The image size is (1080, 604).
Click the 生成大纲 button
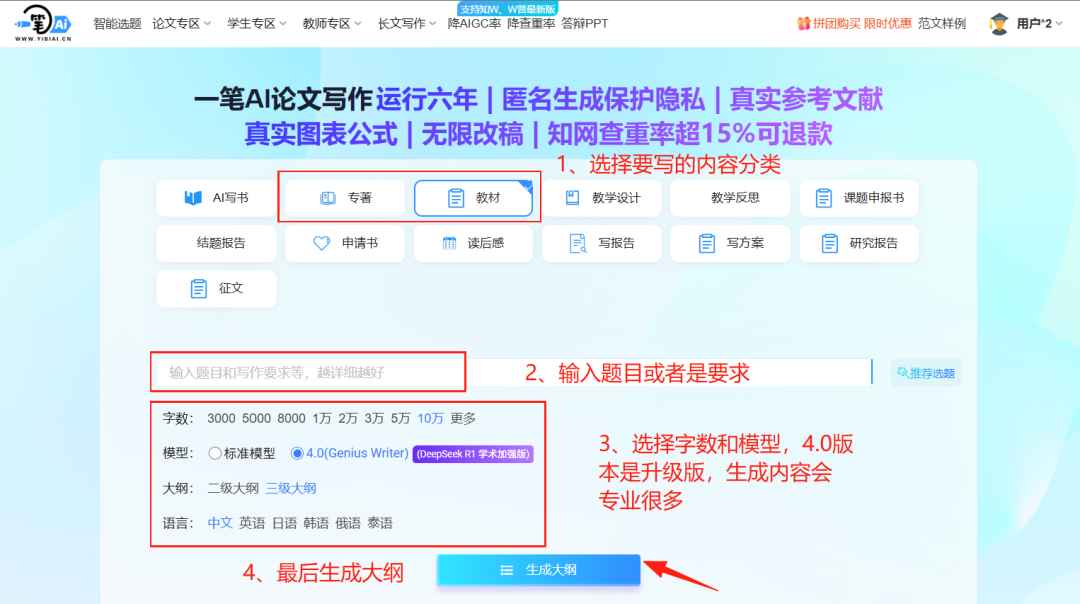(539, 570)
